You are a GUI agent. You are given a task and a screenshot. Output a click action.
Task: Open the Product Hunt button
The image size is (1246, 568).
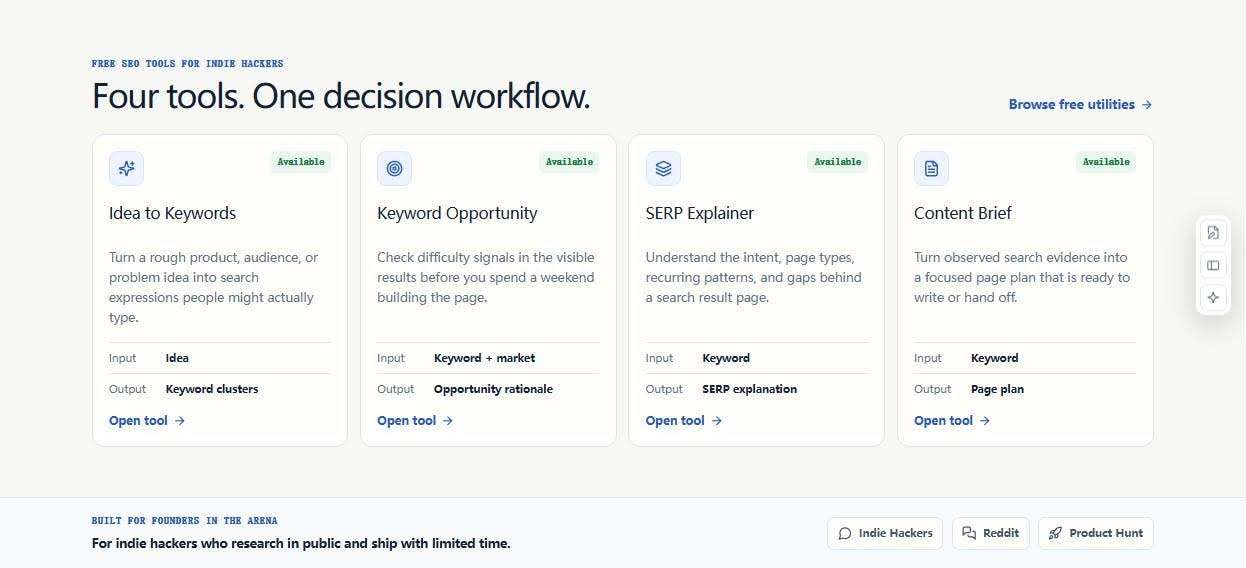pos(1096,533)
